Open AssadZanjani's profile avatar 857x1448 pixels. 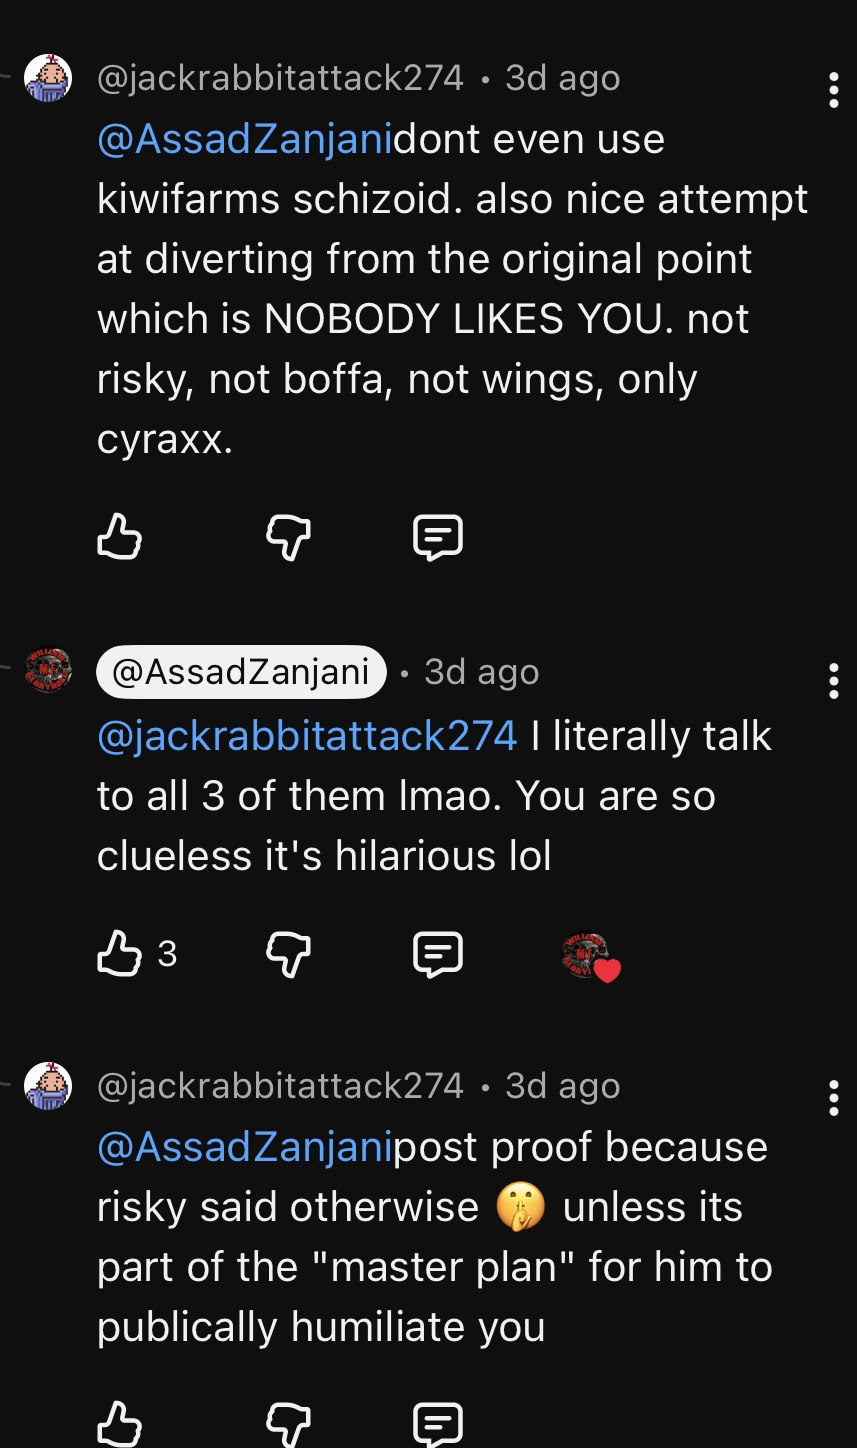tap(48, 670)
